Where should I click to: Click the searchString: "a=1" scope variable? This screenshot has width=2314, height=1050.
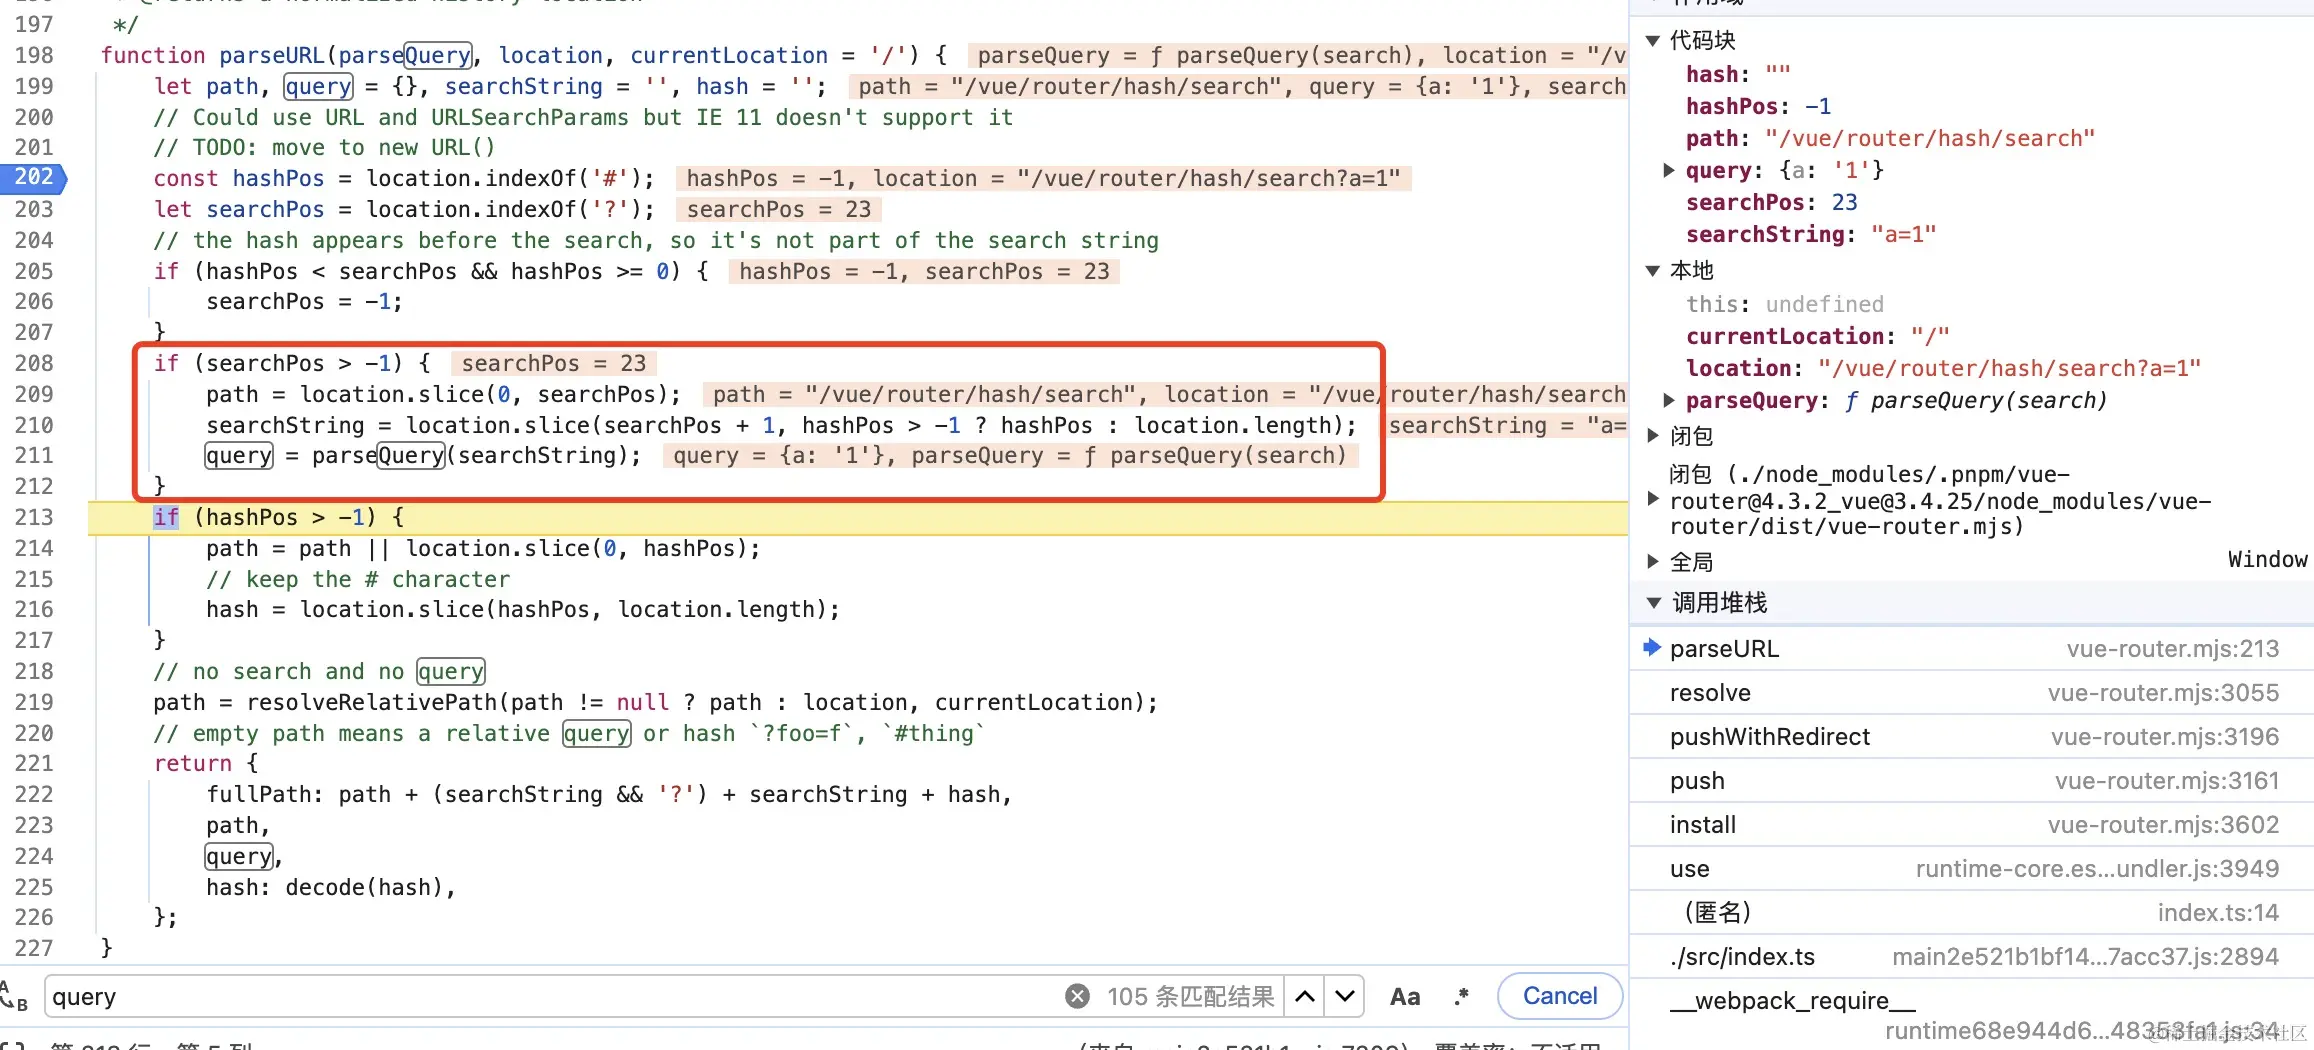(x=1811, y=234)
